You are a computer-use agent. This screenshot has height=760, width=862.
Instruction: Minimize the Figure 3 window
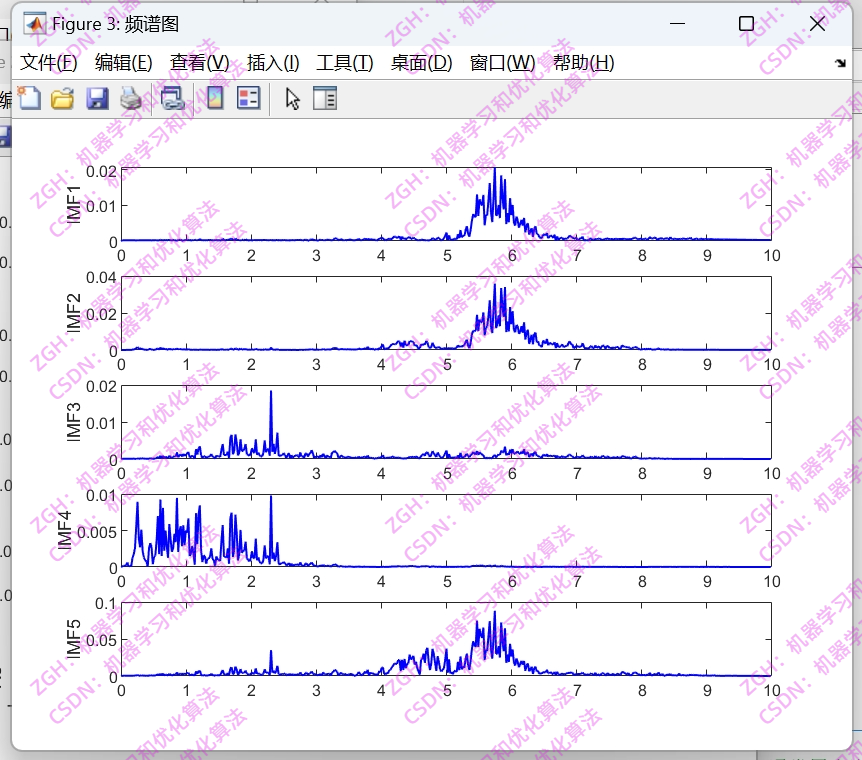(677, 23)
